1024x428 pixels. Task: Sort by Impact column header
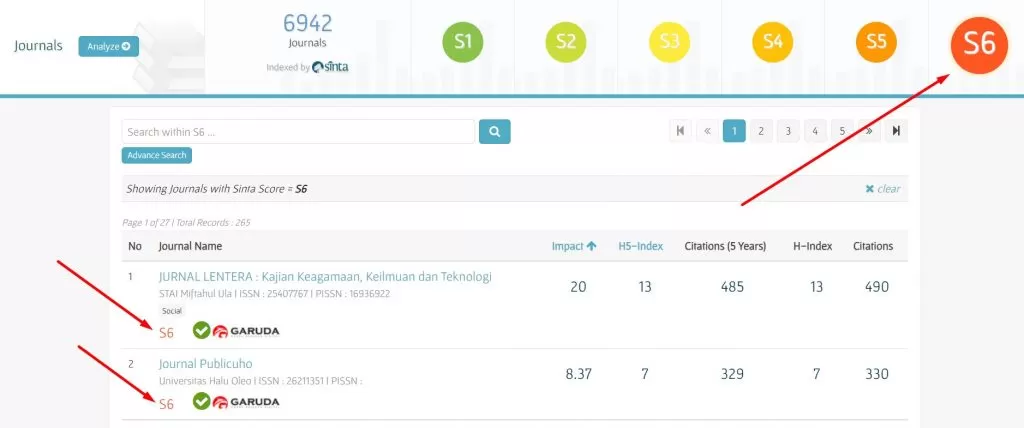(574, 246)
